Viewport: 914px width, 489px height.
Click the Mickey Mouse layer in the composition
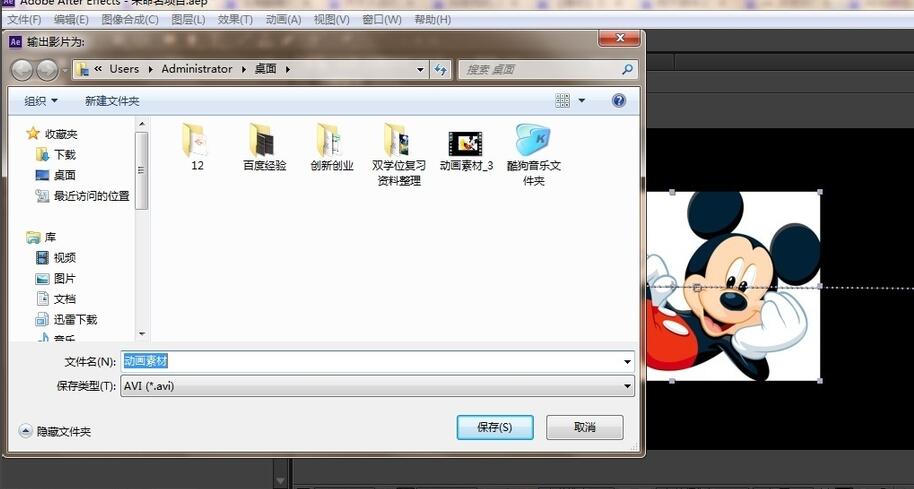[x=733, y=286]
